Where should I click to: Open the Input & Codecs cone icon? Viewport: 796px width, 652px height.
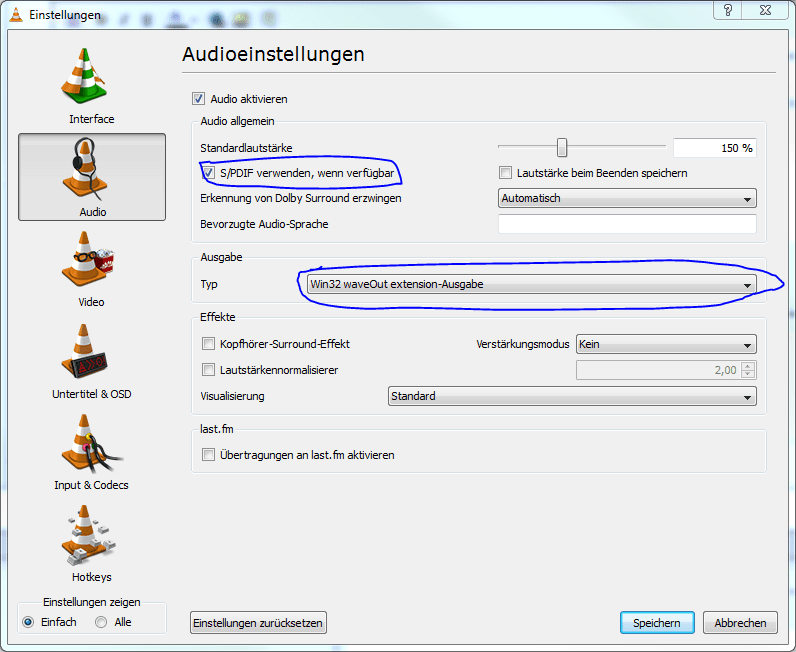pos(90,443)
